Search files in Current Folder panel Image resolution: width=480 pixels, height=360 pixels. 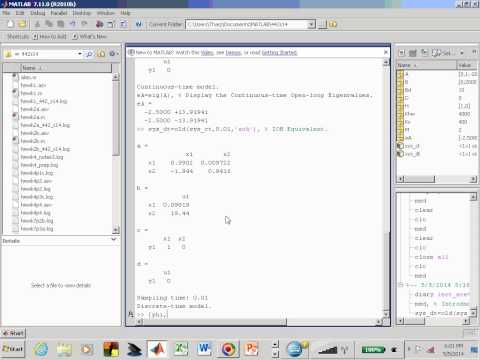[x=89, y=54]
